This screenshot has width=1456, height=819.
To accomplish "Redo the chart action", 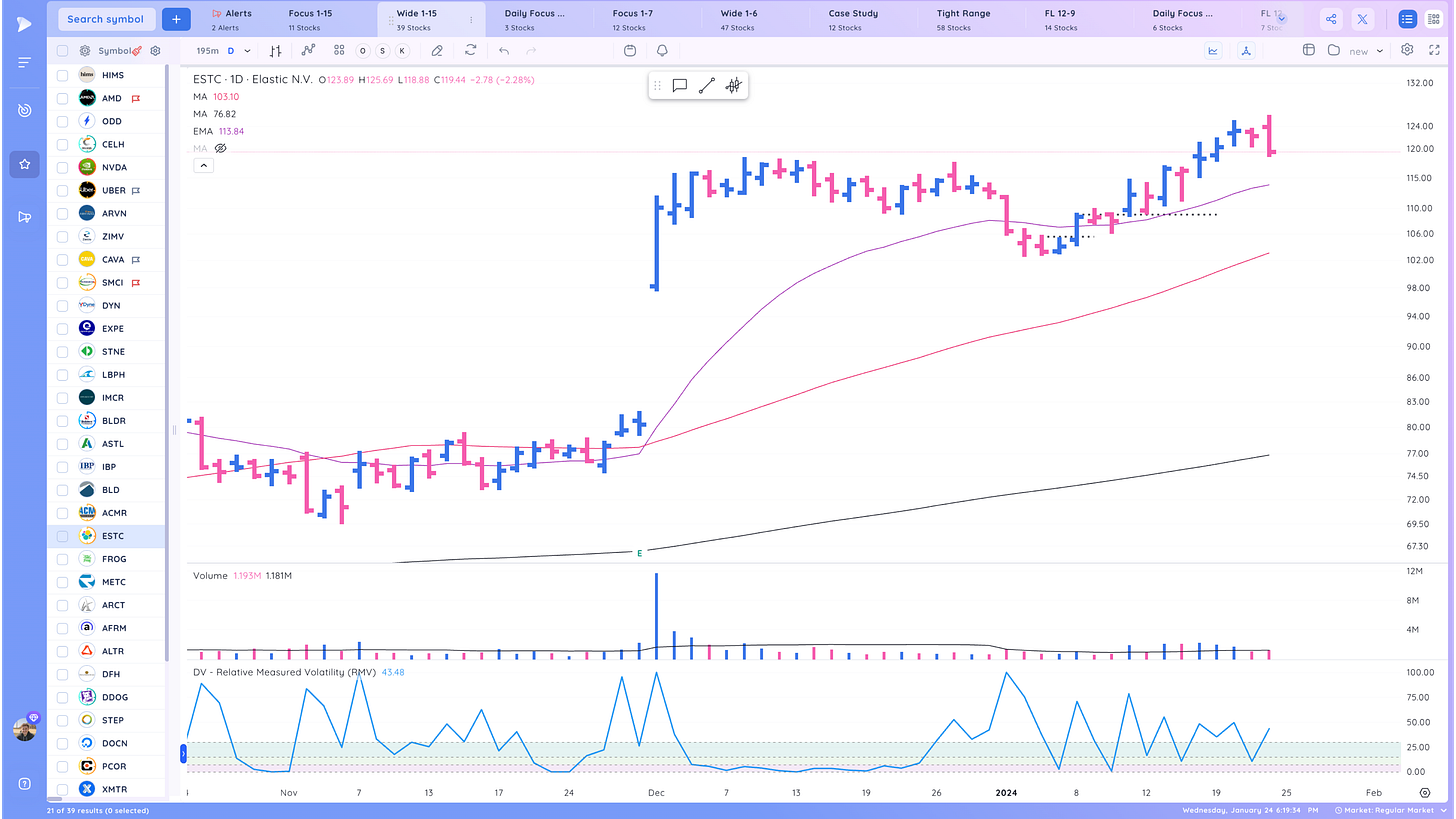I will pos(531,50).
